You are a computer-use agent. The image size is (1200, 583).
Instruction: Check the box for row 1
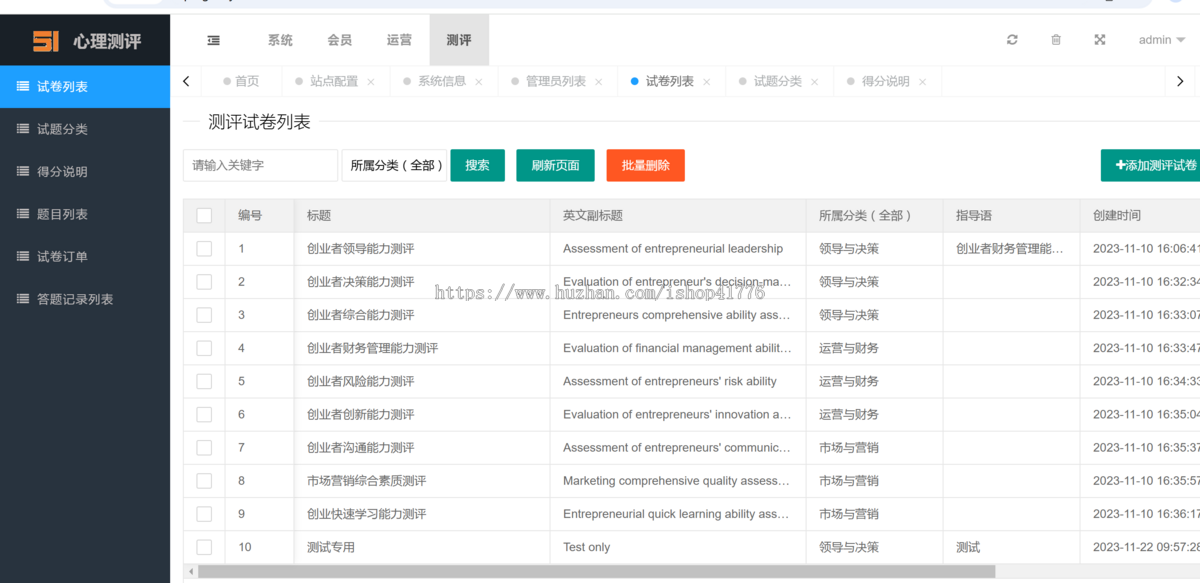pos(204,249)
